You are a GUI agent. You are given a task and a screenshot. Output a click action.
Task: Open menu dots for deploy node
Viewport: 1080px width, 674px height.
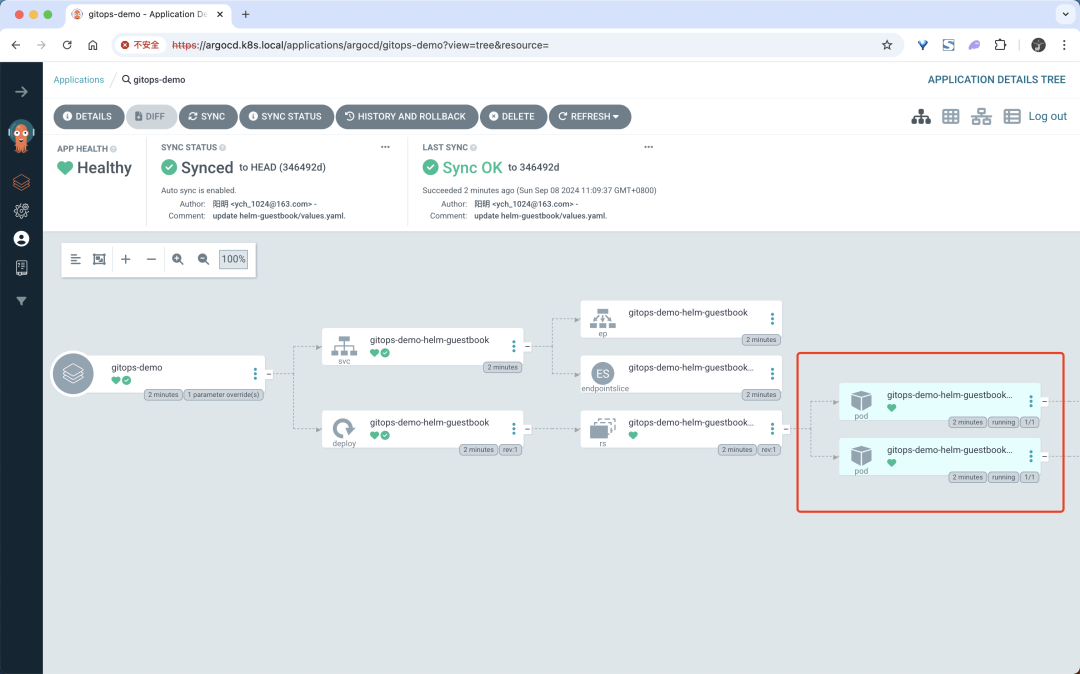(513, 428)
